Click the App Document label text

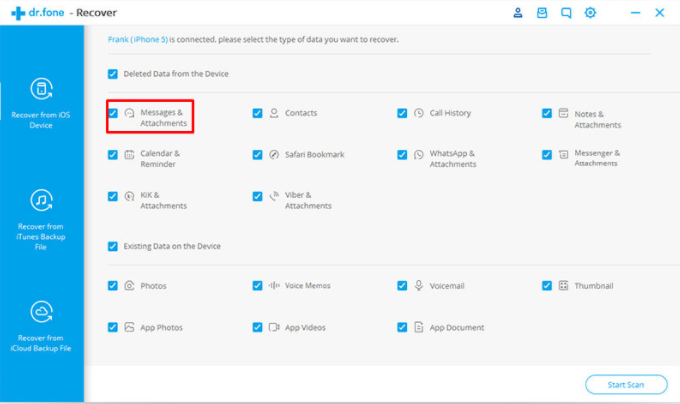[457, 328]
